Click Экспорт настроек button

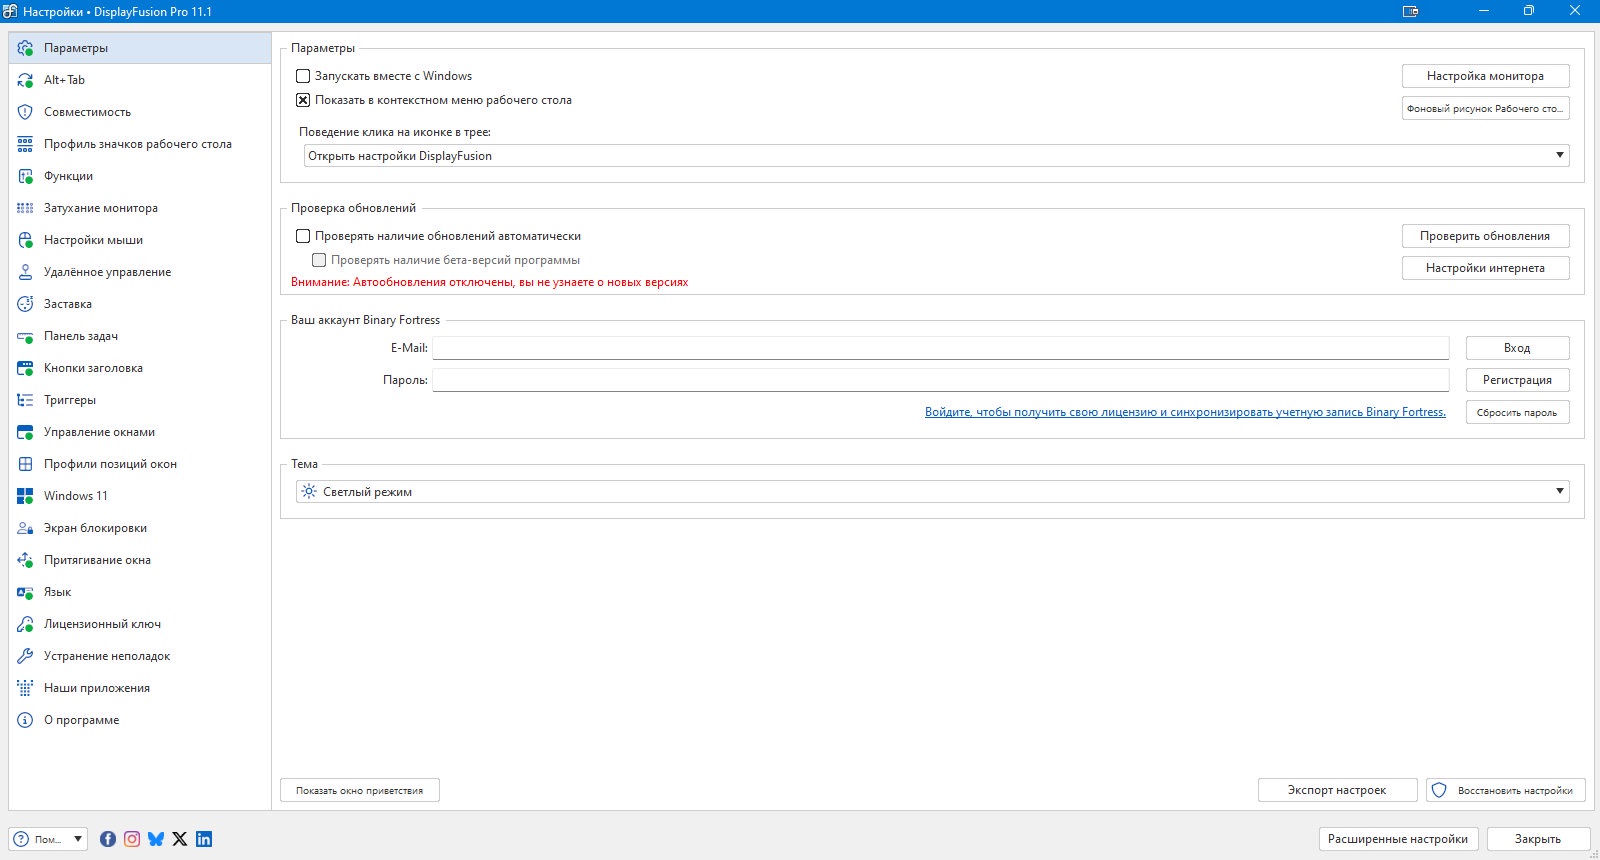(x=1337, y=790)
